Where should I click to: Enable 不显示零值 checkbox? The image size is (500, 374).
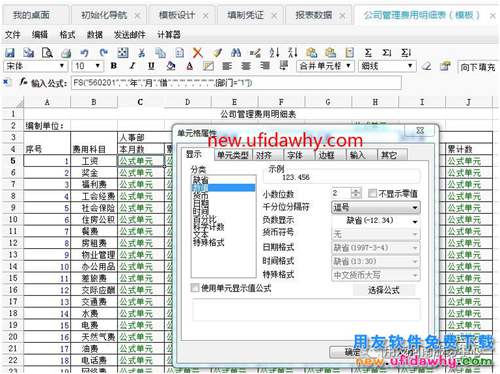pyautogui.click(x=372, y=194)
